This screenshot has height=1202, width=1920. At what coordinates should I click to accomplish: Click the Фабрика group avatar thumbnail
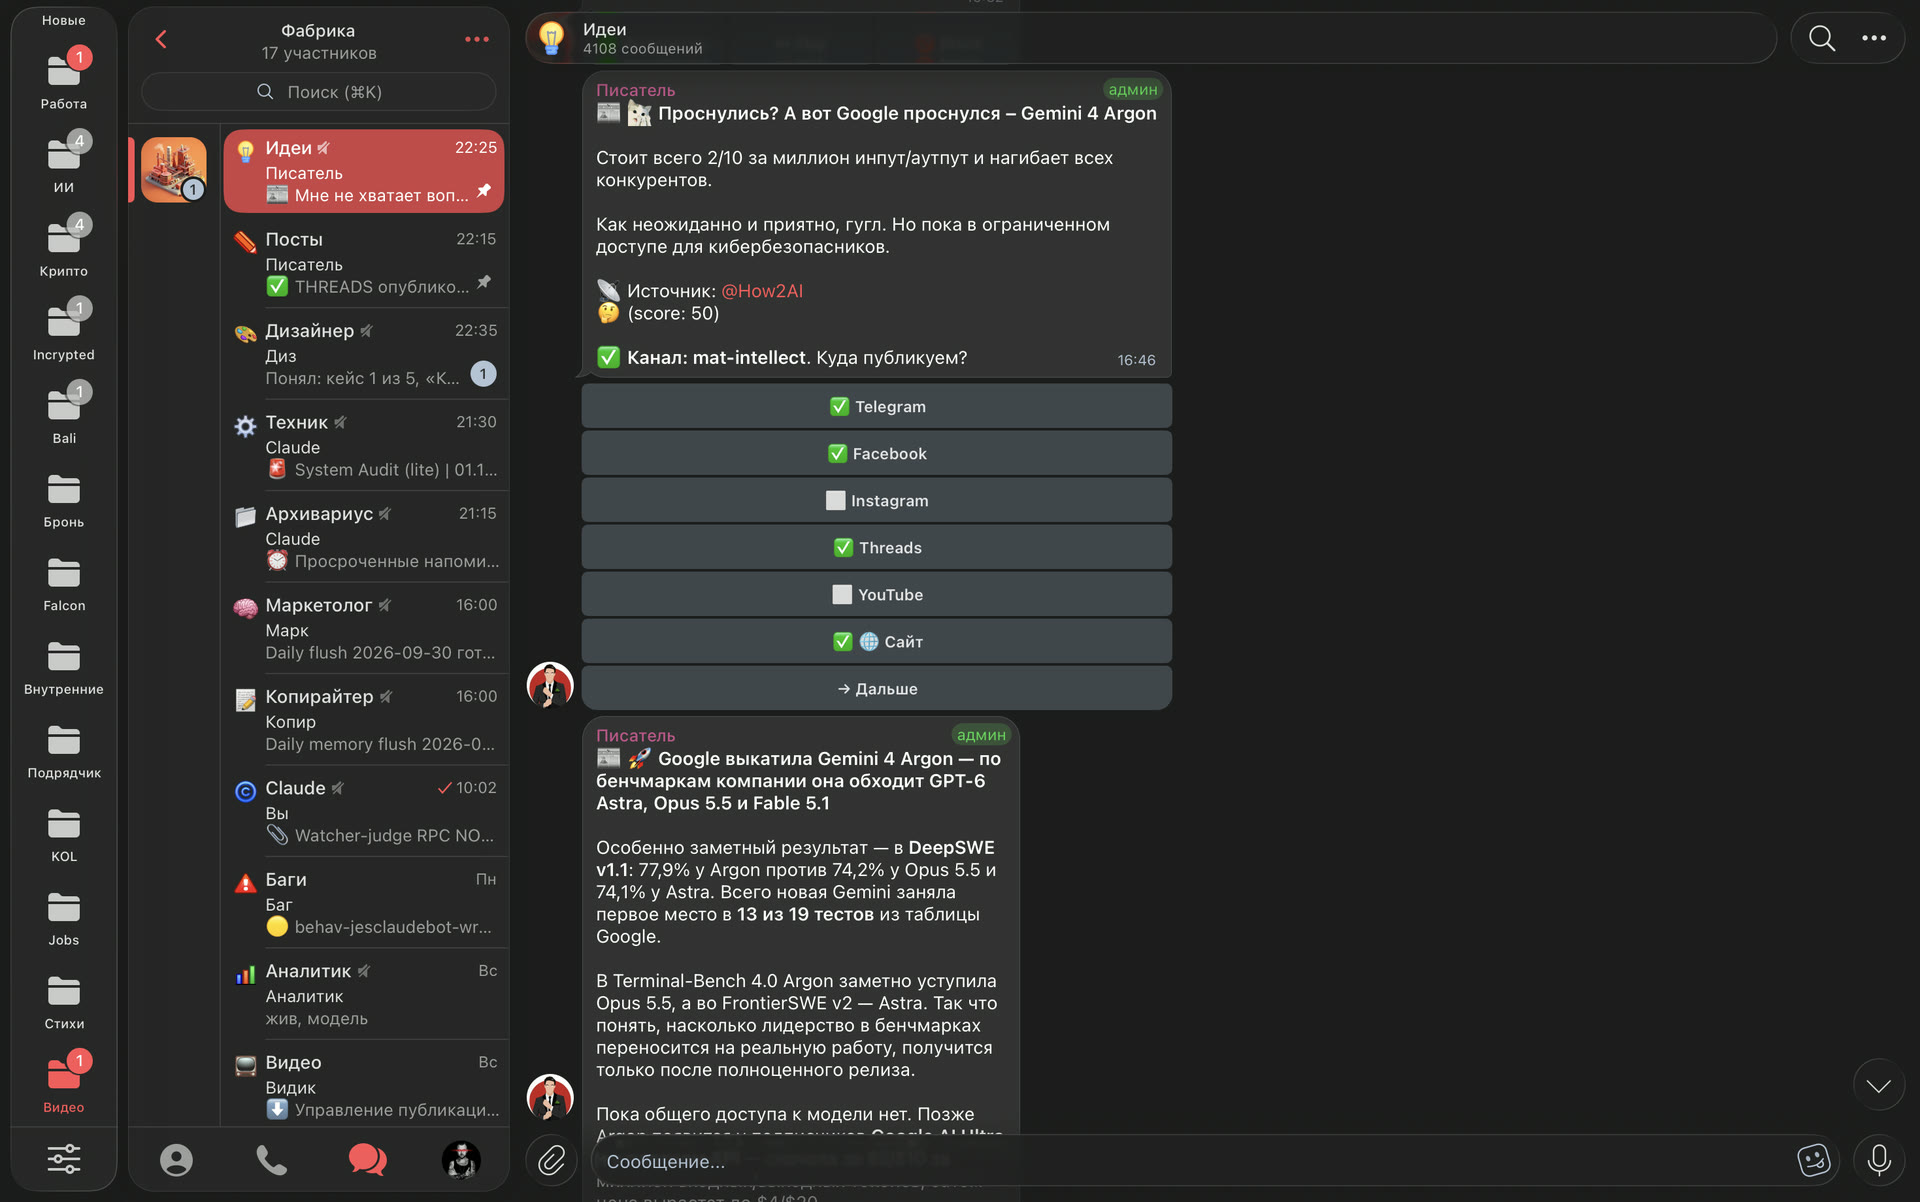point(174,169)
